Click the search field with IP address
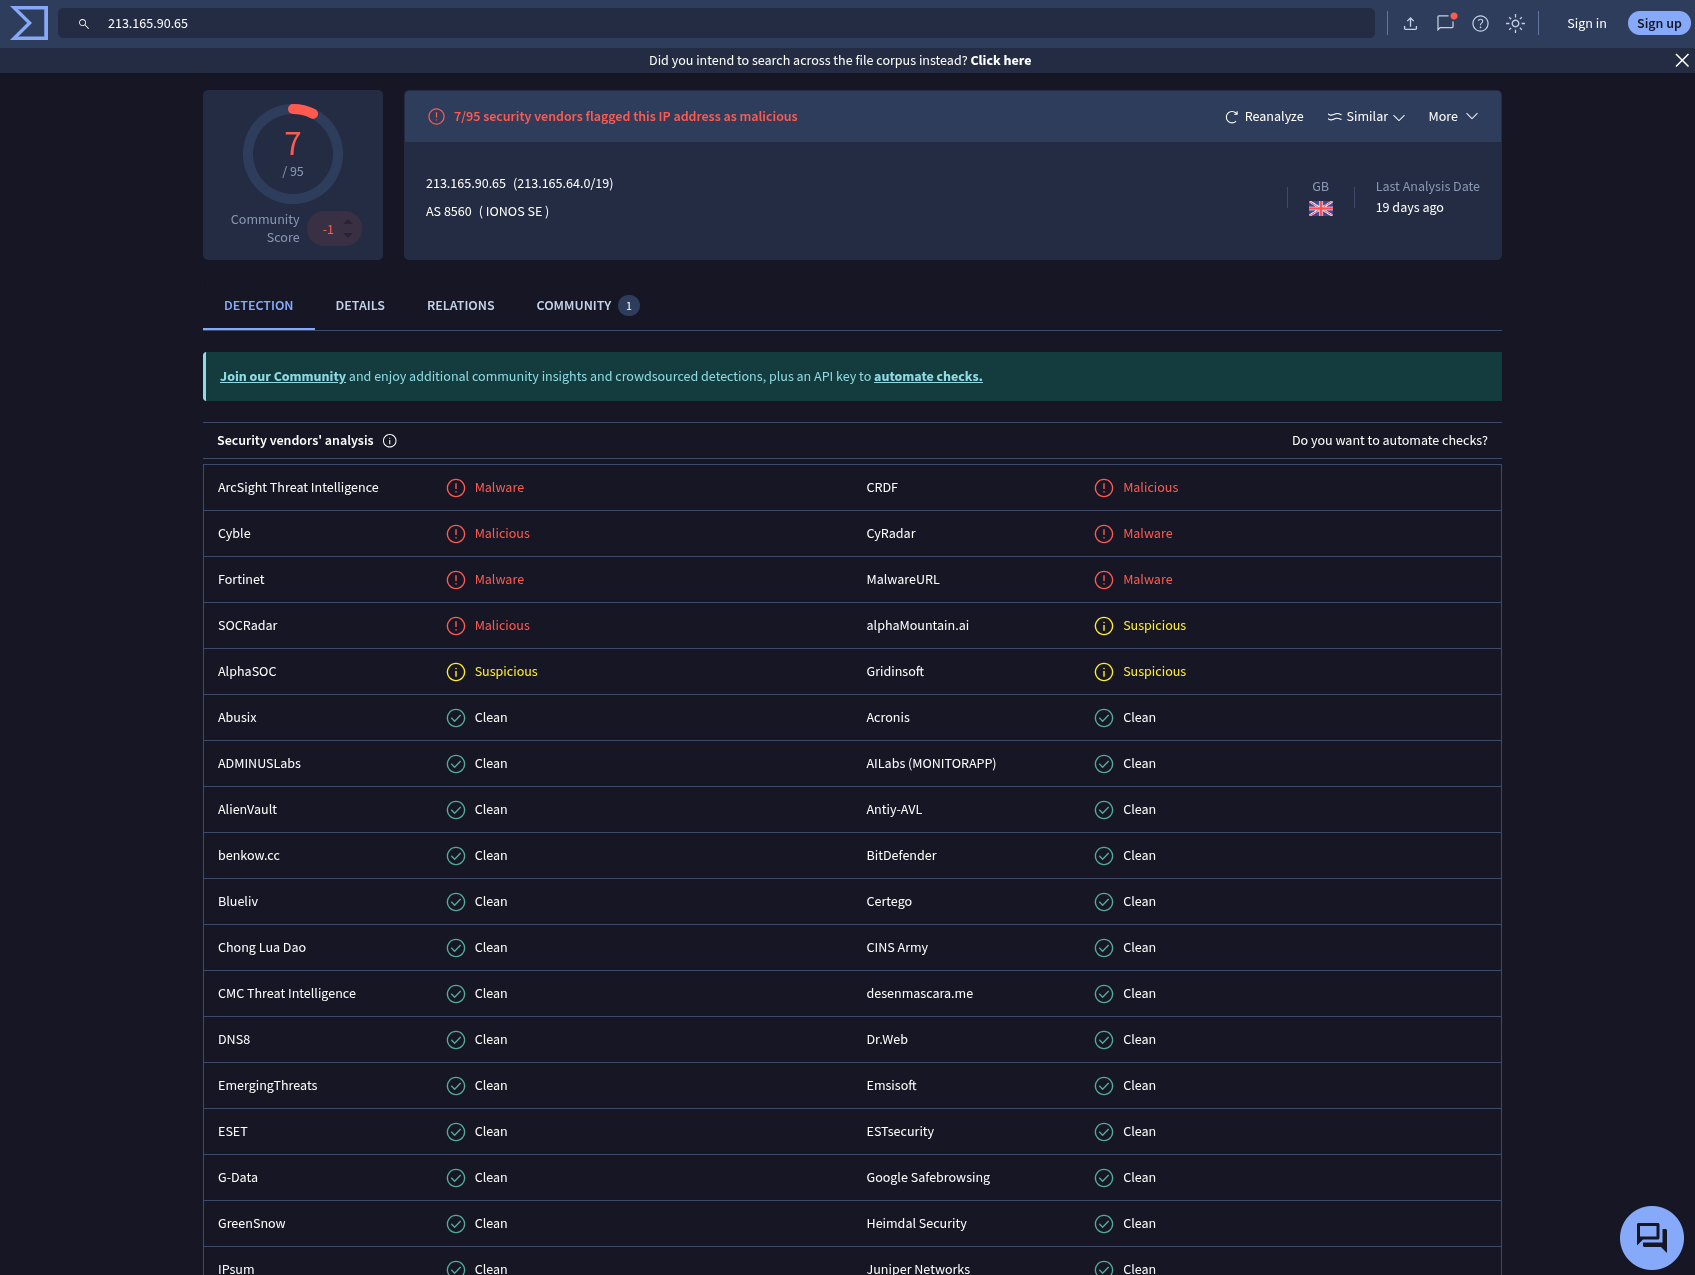 pos(700,23)
